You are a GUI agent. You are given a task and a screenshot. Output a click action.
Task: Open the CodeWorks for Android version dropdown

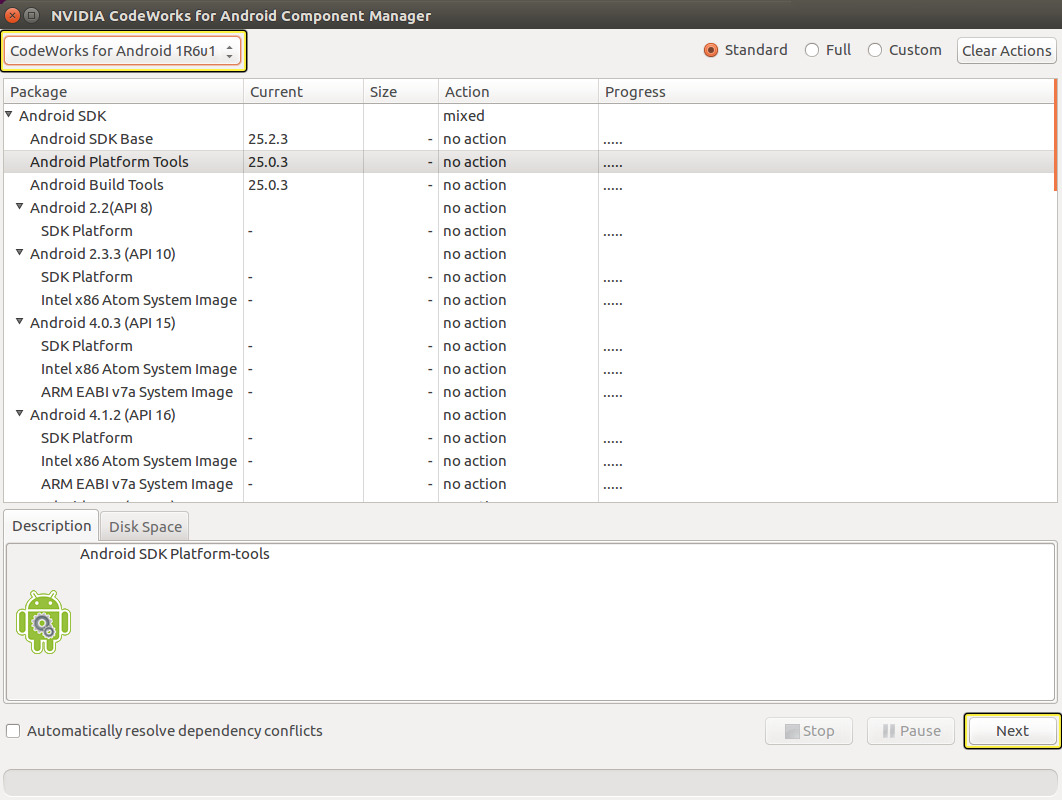coord(122,50)
